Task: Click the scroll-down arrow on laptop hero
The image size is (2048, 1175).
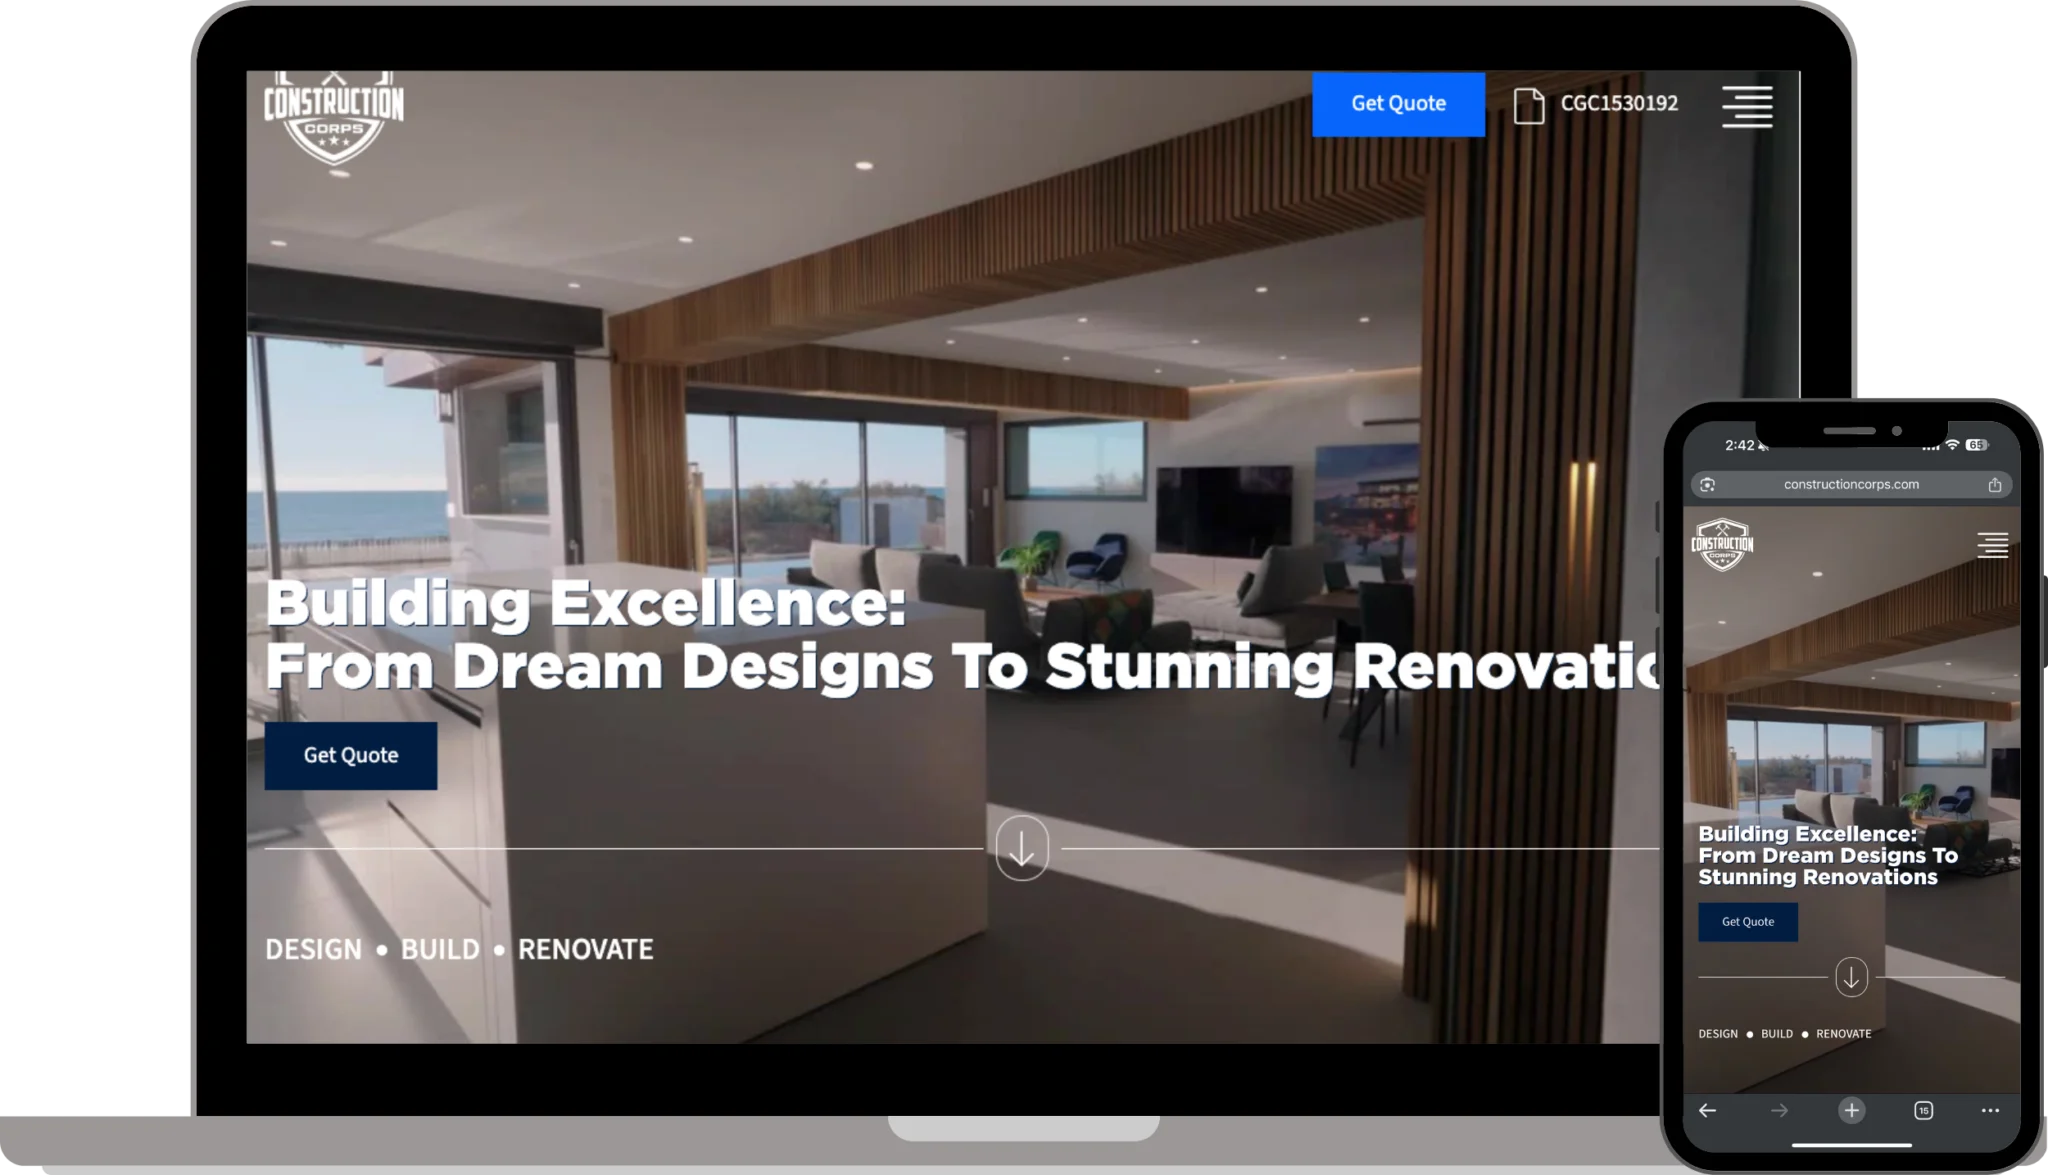Action: coord(1021,849)
